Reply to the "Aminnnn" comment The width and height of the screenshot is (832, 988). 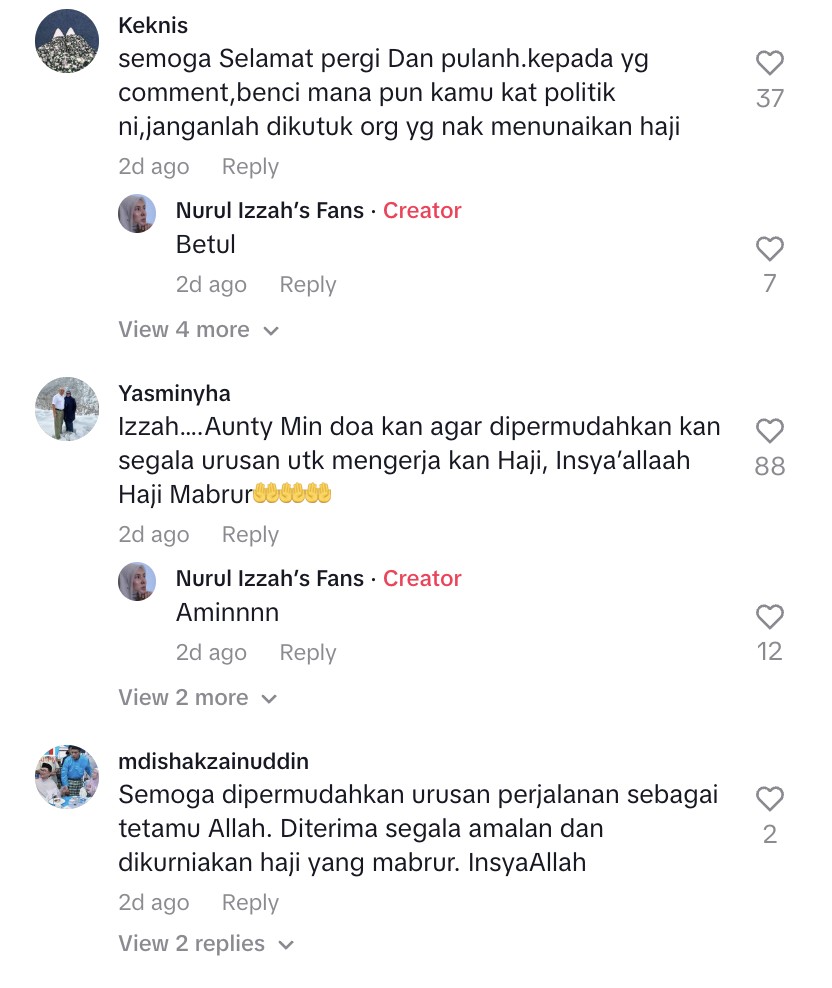coord(308,652)
